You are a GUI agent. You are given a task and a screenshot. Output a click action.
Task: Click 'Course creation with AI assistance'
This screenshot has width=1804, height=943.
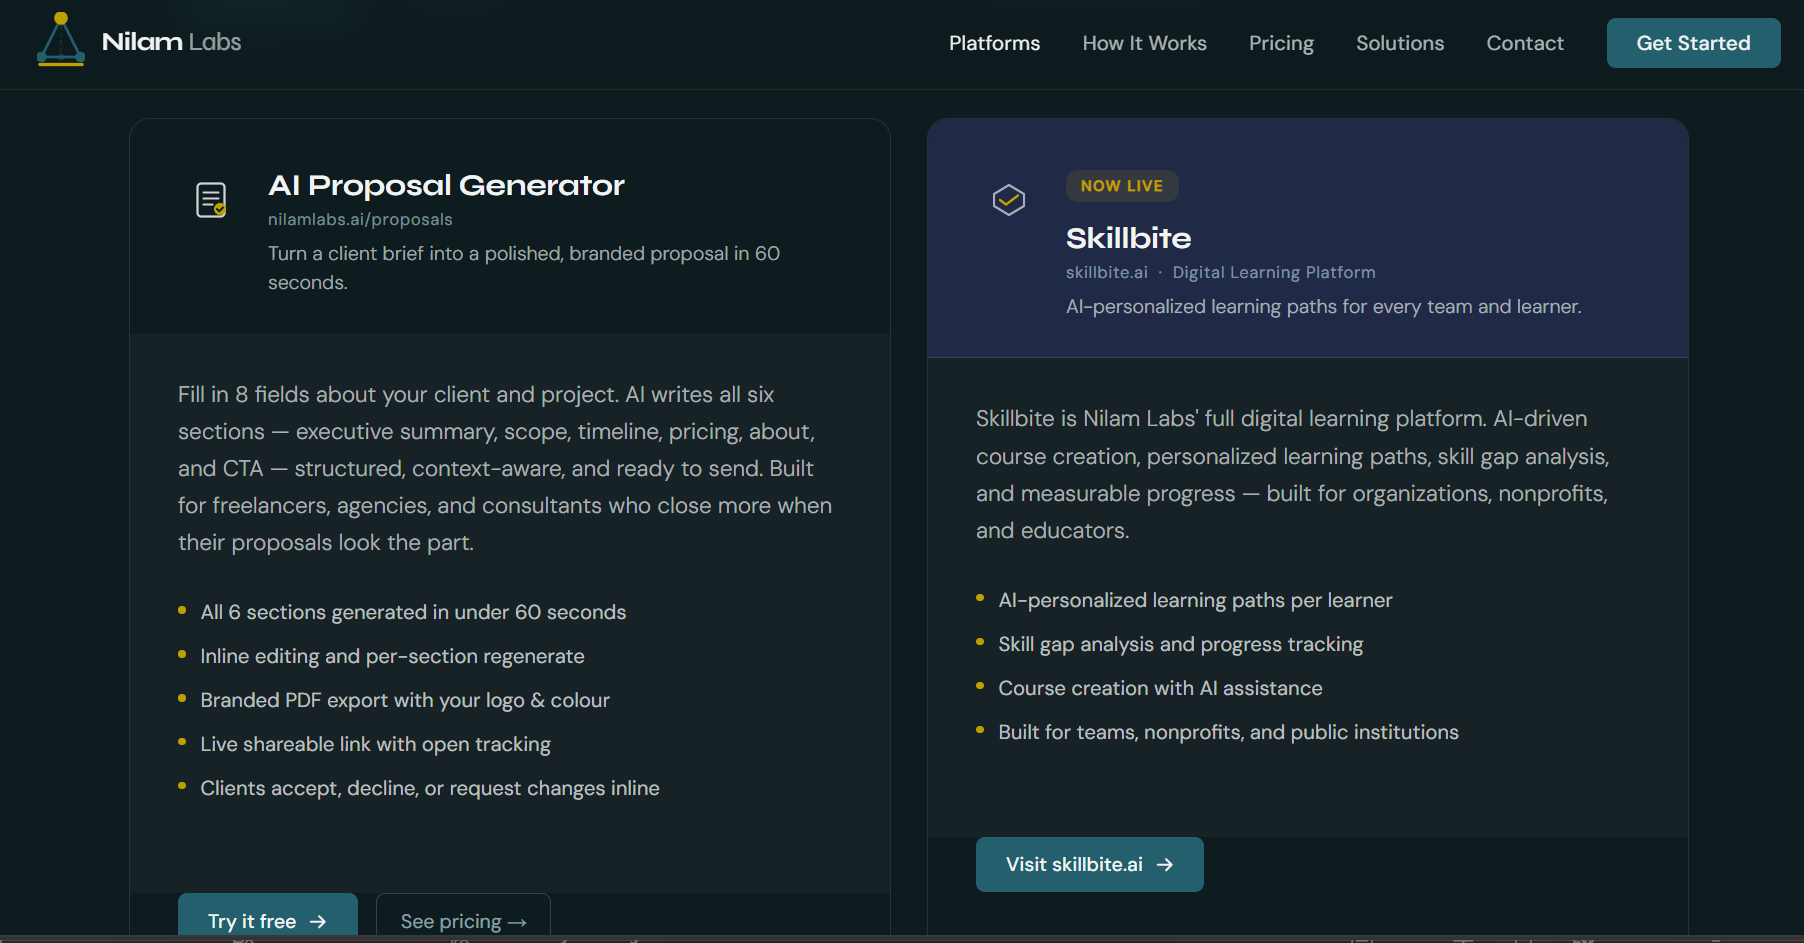tap(1160, 688)
